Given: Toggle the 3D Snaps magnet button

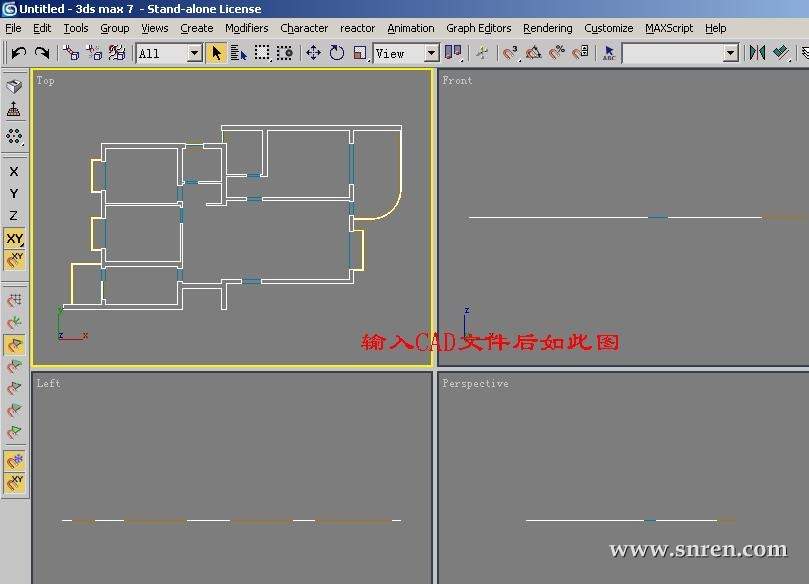Looking at the screenshot, I should point(510,53).
